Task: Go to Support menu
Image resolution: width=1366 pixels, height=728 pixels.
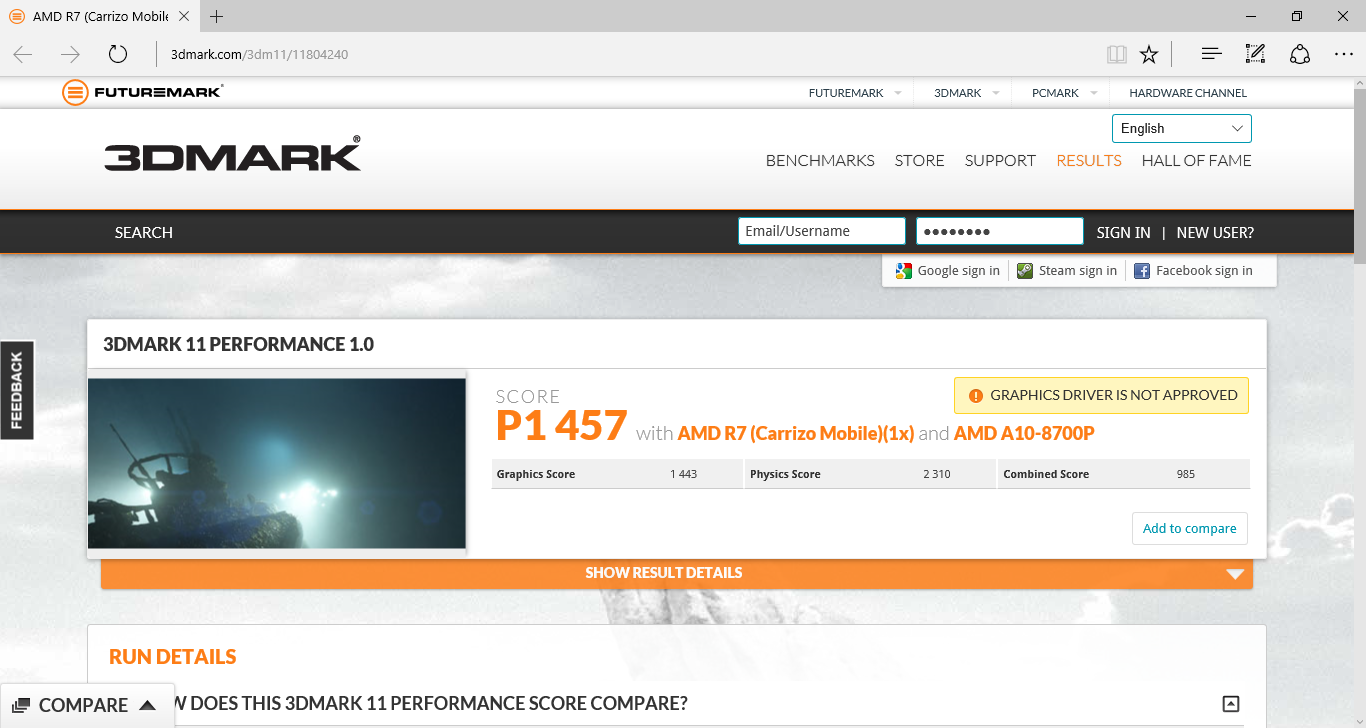Action: (x=1000, y=160)
